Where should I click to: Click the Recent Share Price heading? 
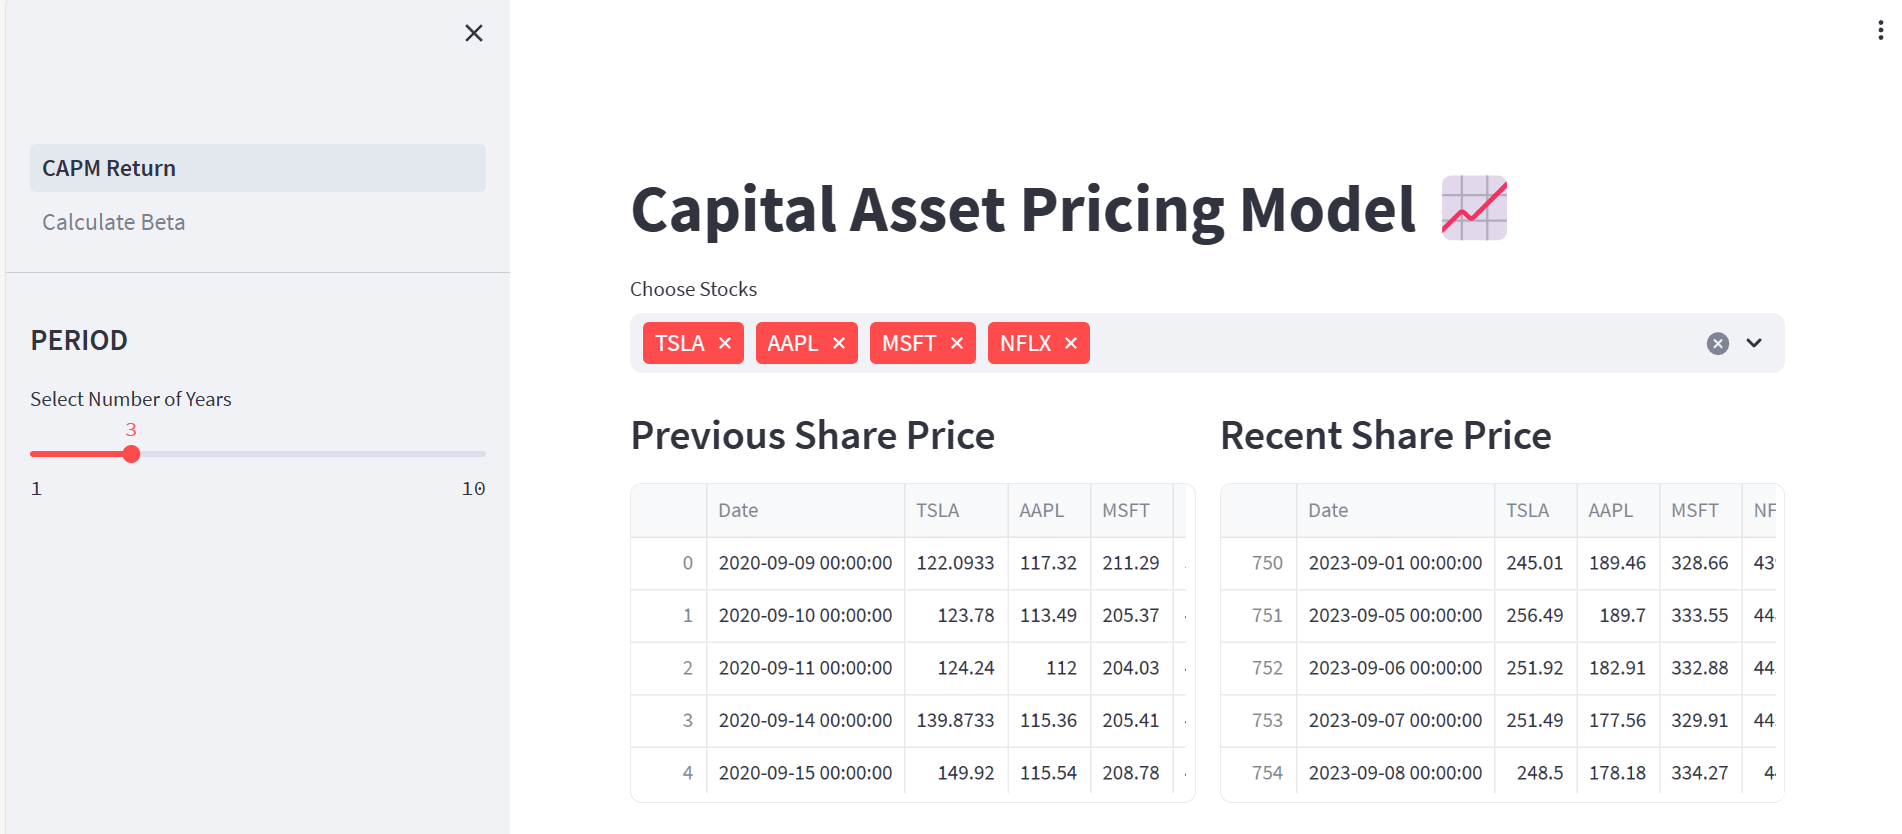[x=1385, y=435]
